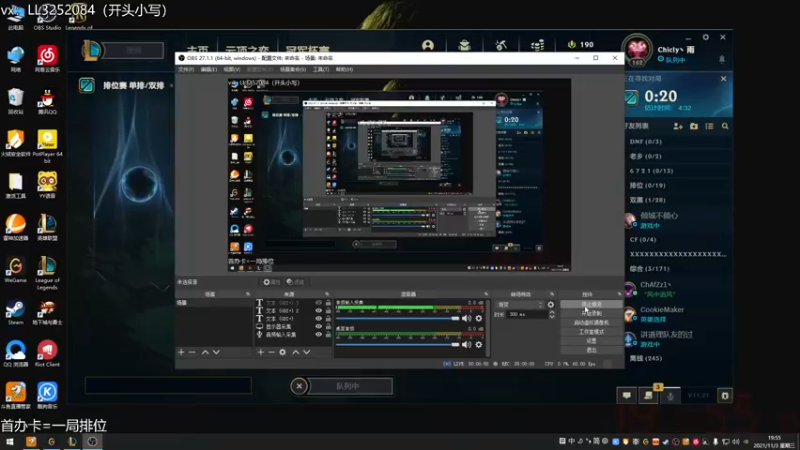Toggle visibility eye of display capture source
Screen dimensions: 800x450
point(318,327)
